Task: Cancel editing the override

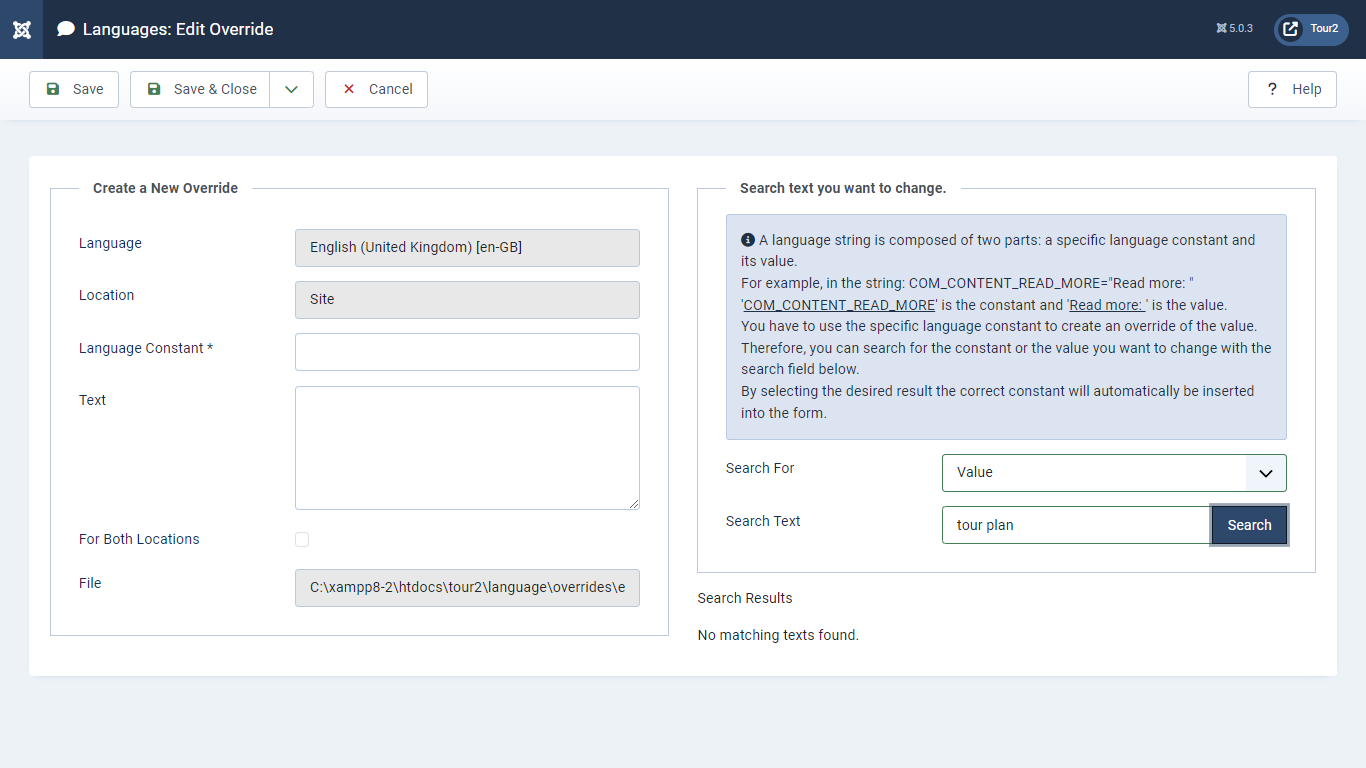Action: coord(376,89)
